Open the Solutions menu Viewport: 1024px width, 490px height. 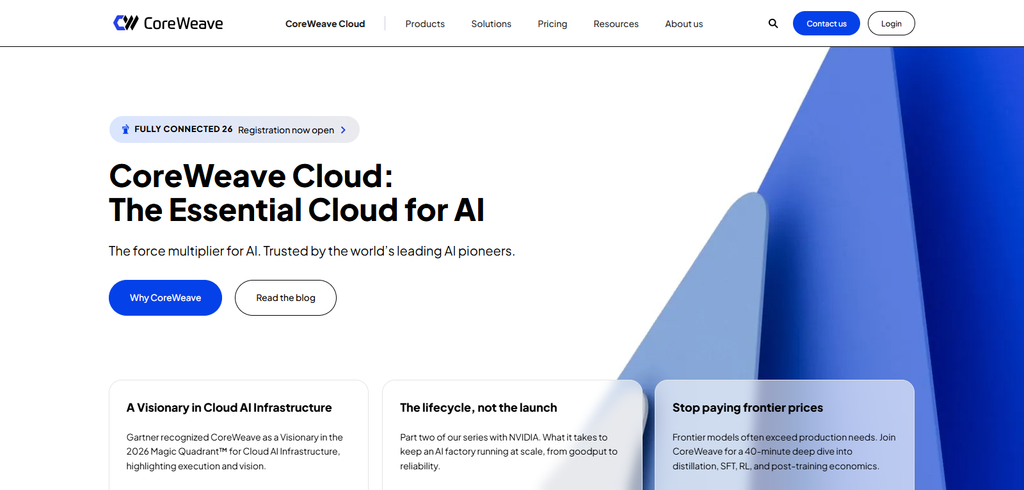click(491, 24)
